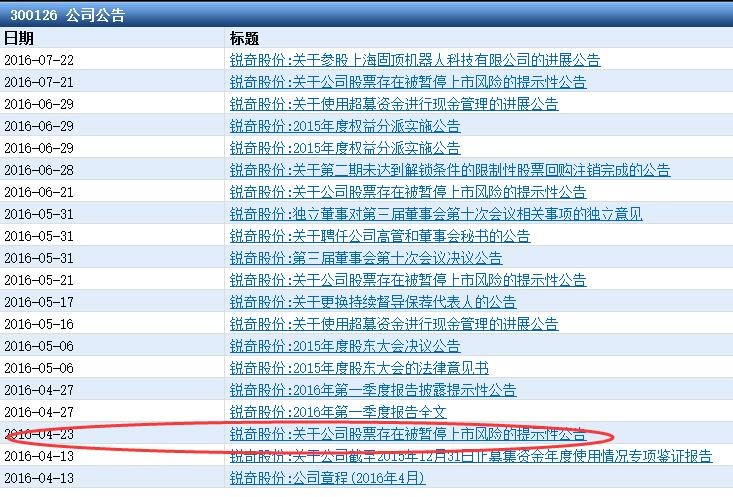
Task: Open 第三届董事会第十次会议决议公告 link
Action: [x=366, y=258]
